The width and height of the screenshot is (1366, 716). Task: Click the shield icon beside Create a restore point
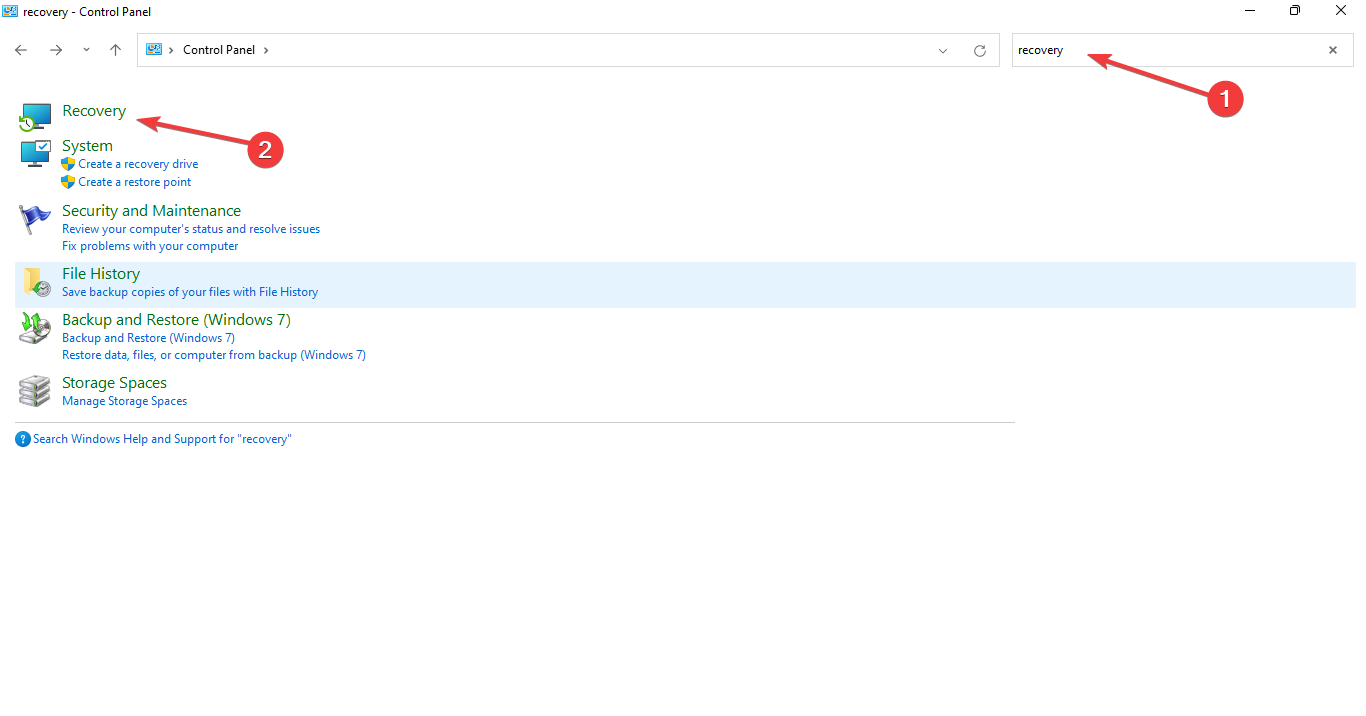pos(68,182)
